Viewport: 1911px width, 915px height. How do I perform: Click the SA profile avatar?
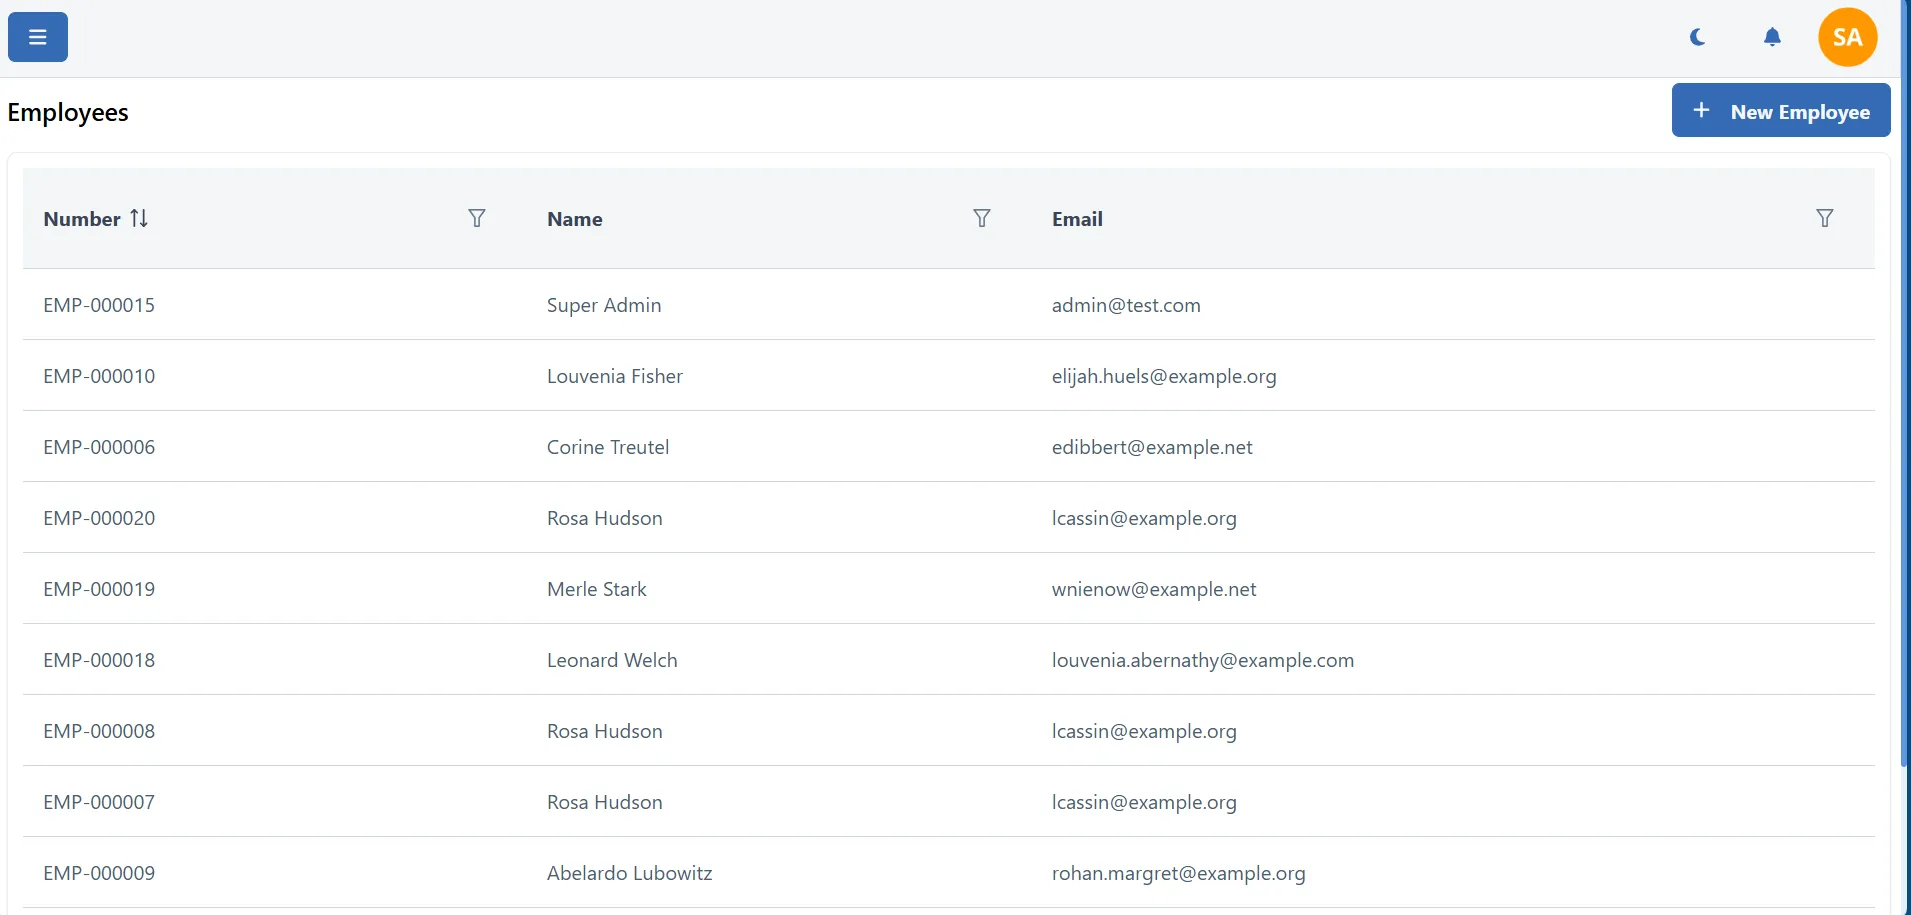(x=1846, y=37)
